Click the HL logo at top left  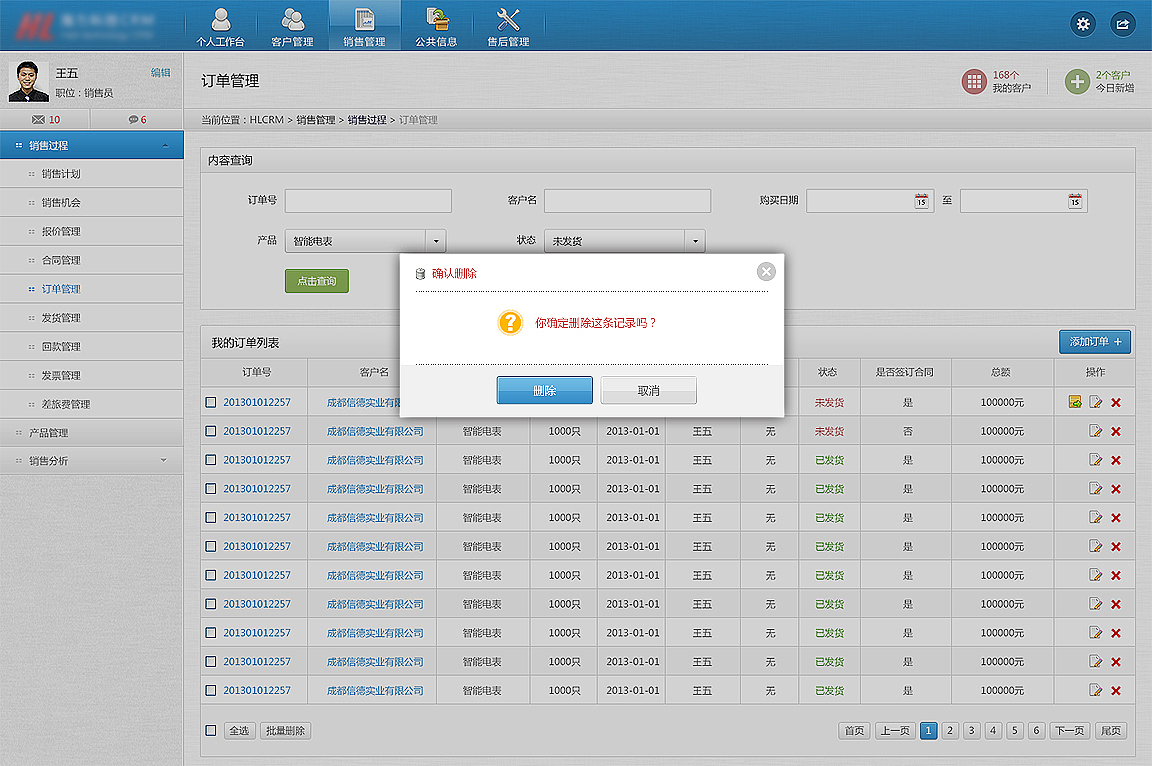[x=35, y=27]
